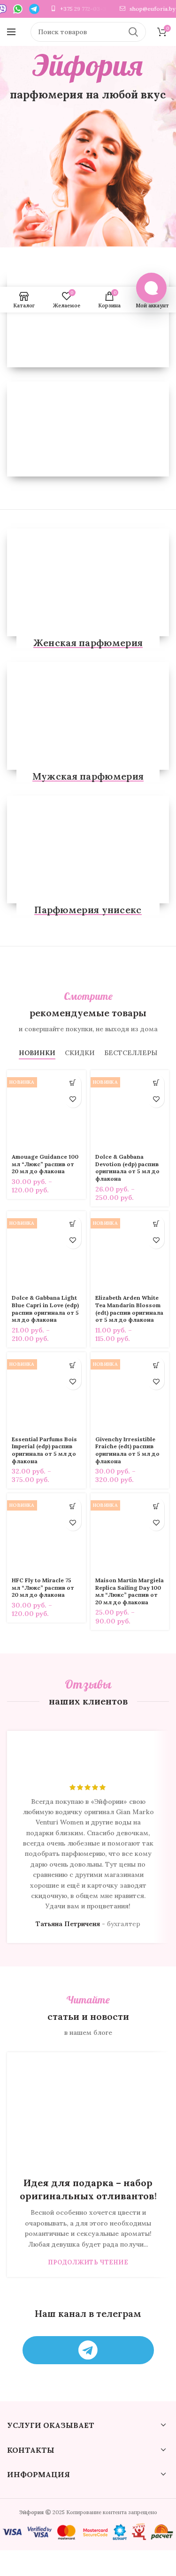Add Amouage Guidance 100 to cart
Screen dimensions: 176x2576
(72, 1082)
